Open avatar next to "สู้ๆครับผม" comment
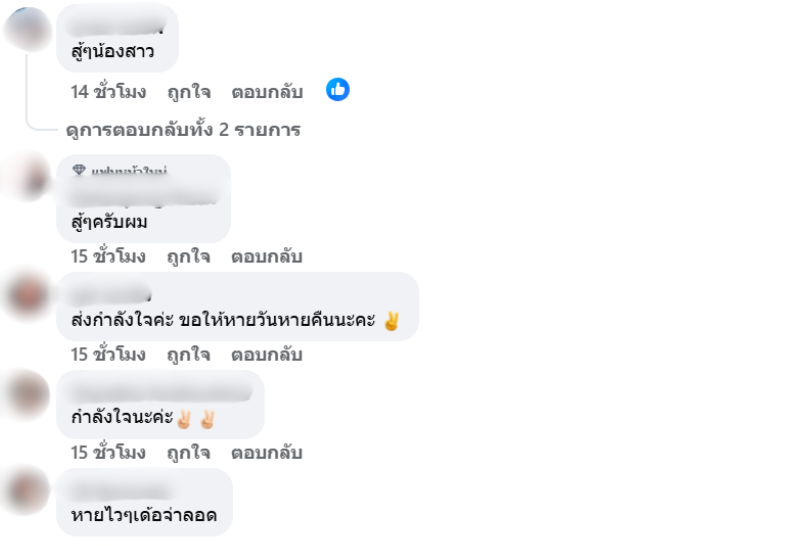 coord(26,180)
